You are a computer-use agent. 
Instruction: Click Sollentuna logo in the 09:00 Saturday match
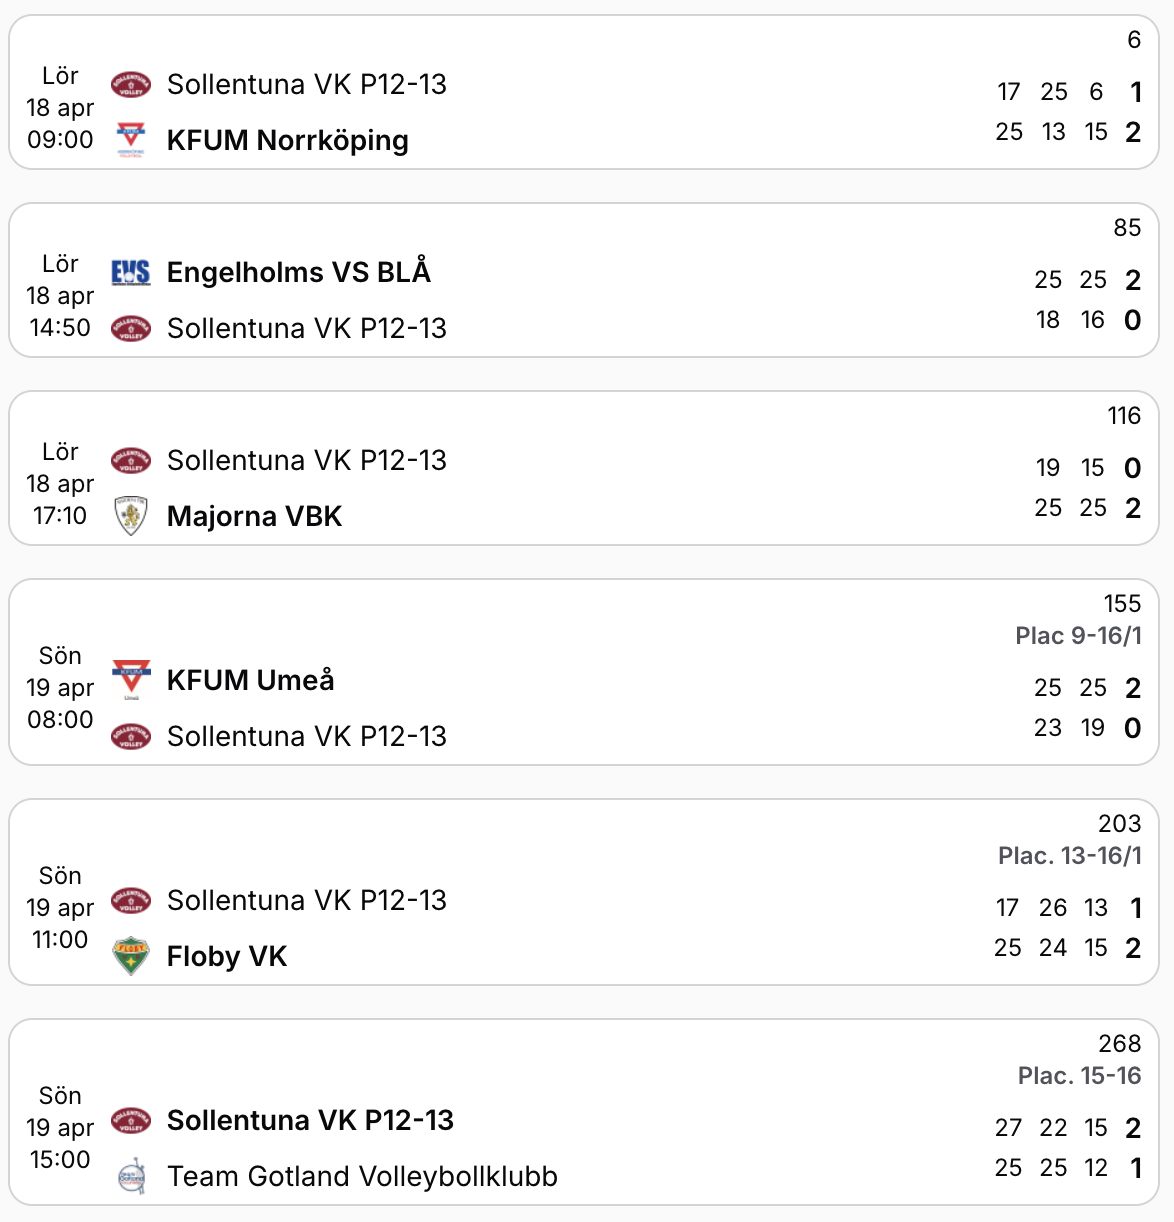click(131, 84)
